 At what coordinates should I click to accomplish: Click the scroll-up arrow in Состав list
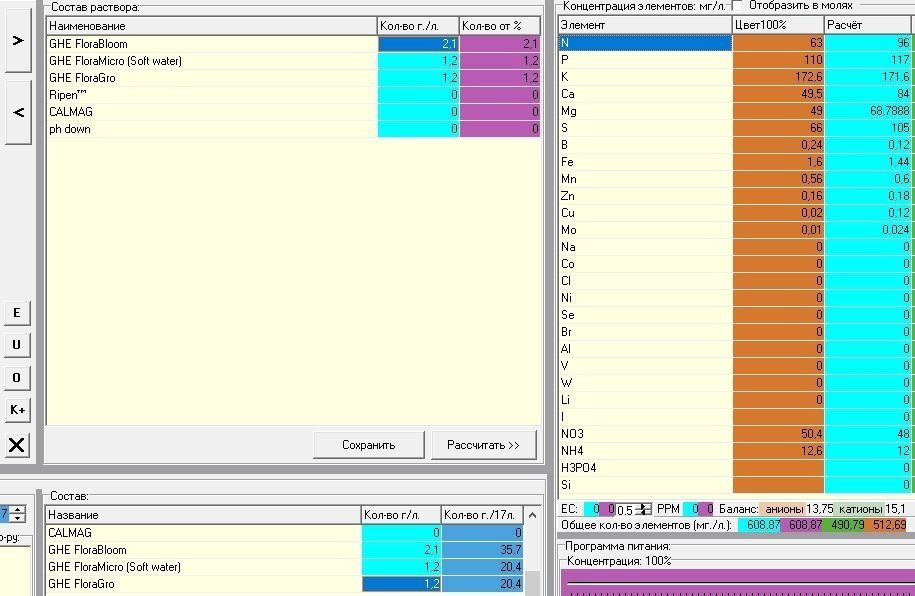pyautogui.click(x=532, y=515)
